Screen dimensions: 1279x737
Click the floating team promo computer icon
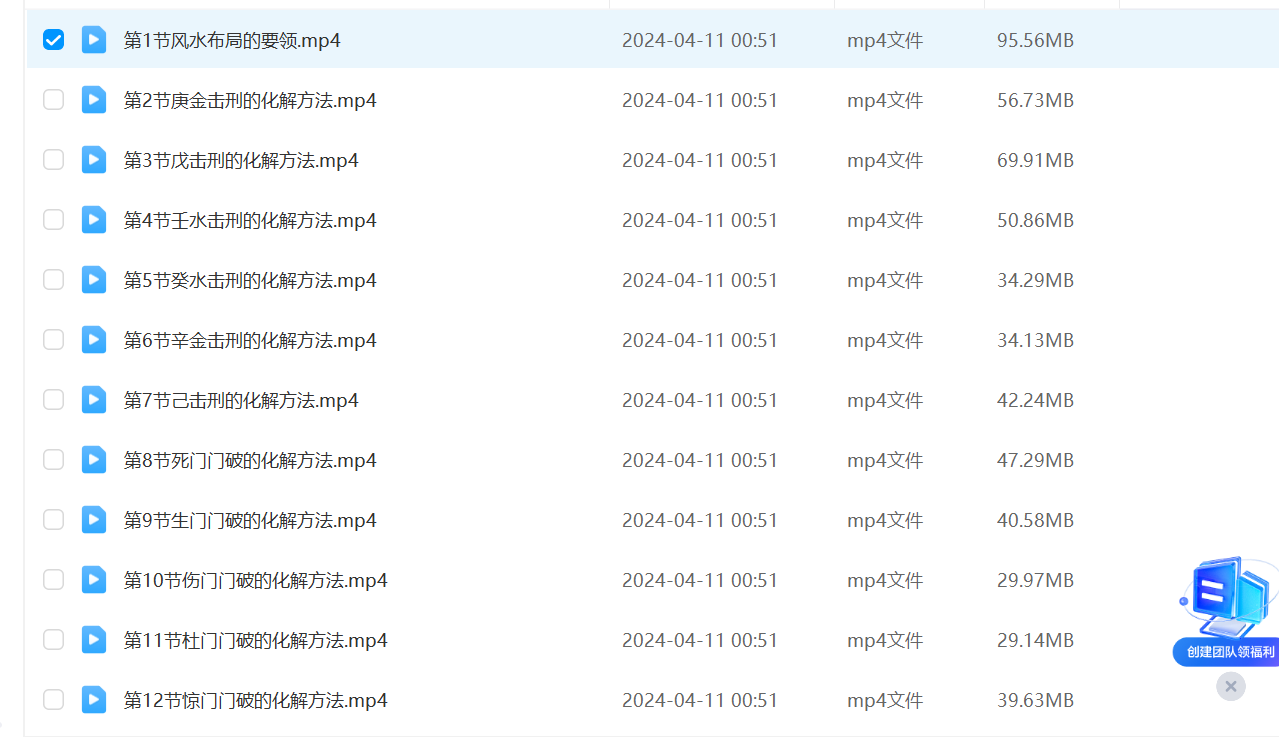click(x=1228, y=596)
